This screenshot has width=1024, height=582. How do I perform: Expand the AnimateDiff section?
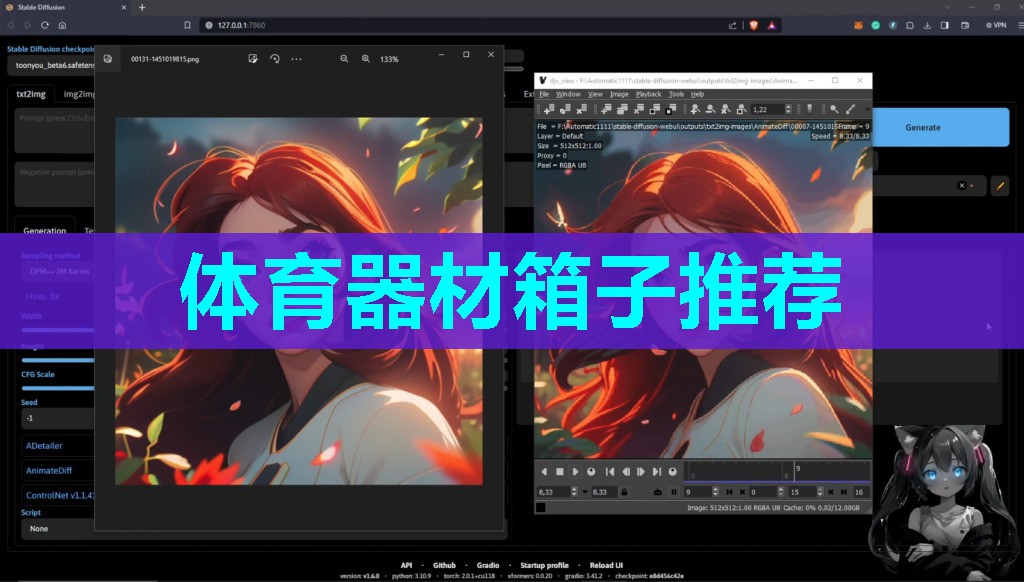(57, 470)
